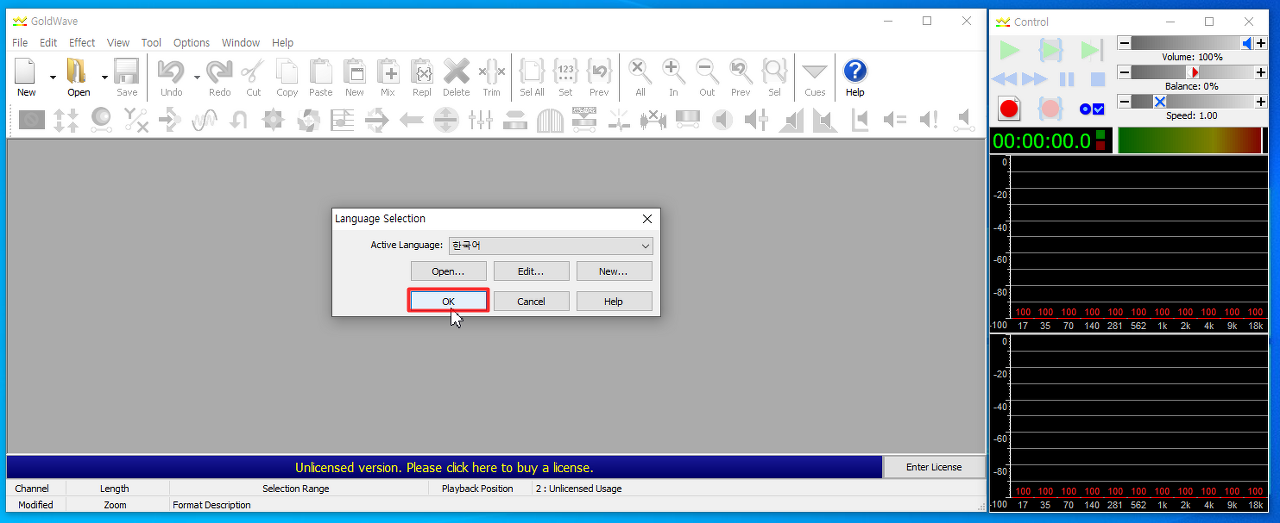Click the speaker with exclamation effect icon
1280x523 pixels.
pos(929,120)
